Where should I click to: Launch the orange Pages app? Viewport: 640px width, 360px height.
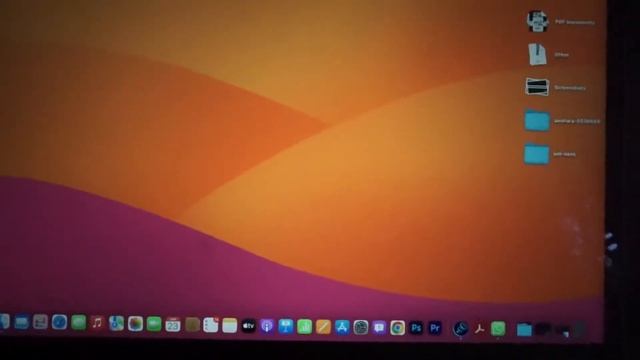pyautogui.click(x=323, y=327)
